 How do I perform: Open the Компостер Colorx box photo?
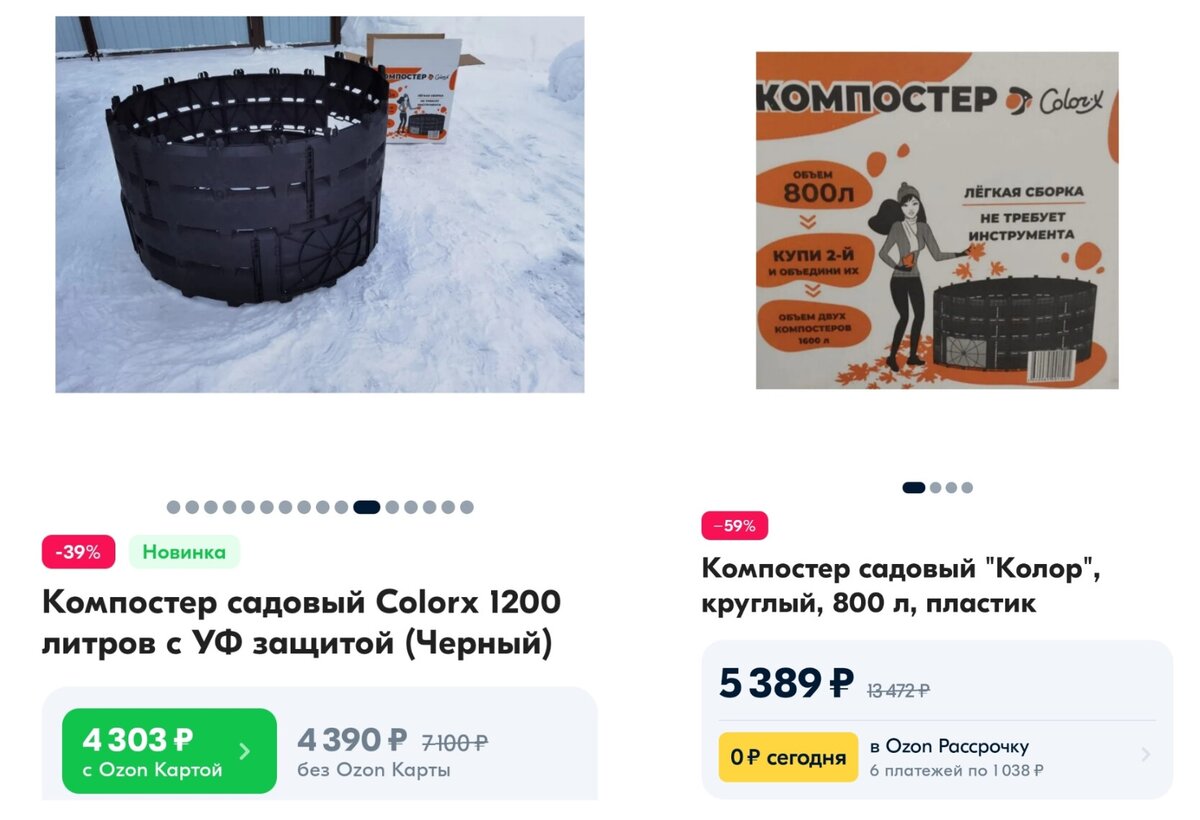coord(937,221)
